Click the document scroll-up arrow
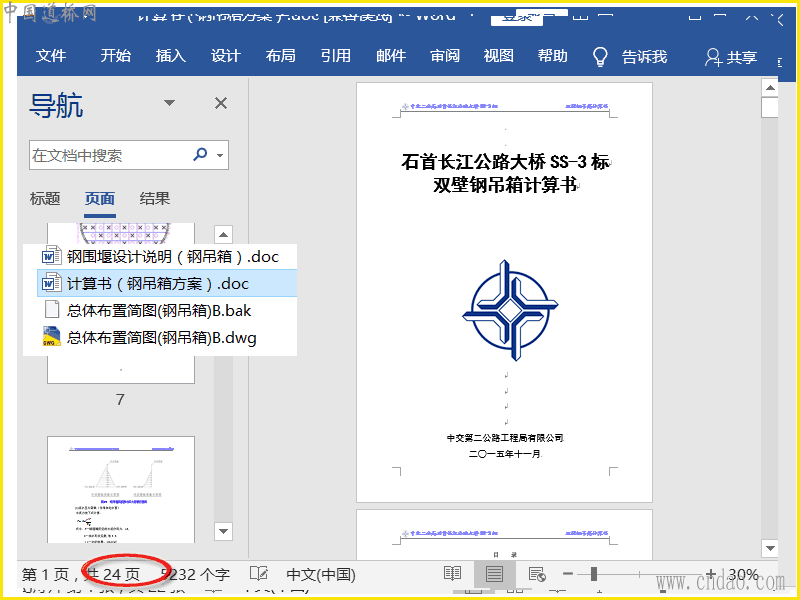This screenshot has width=800, height=600. point(769,88)
